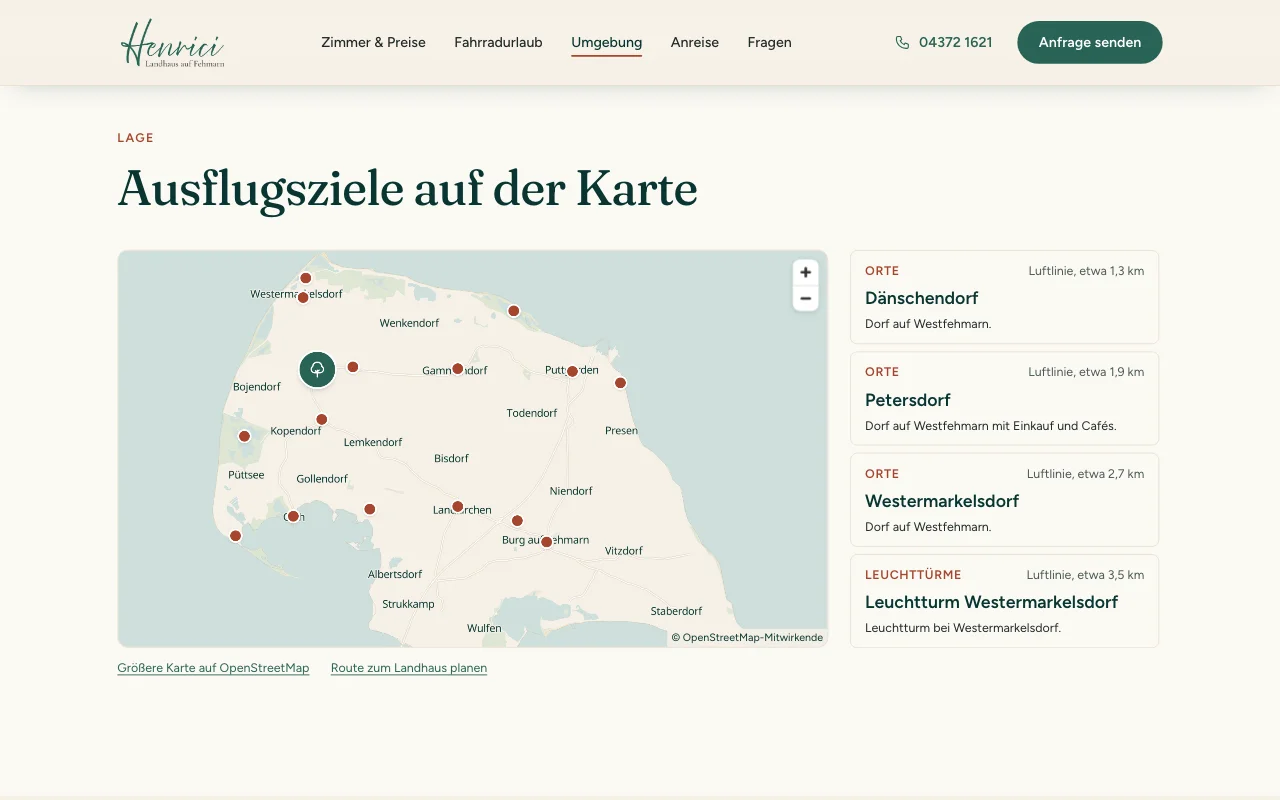Image resolution: width=1280 pixels, height=800 pixels.
Task: Open the Leuchtturm Westermarkelsdorf card
Action: pyautogui.click(x=1004, y=601)
